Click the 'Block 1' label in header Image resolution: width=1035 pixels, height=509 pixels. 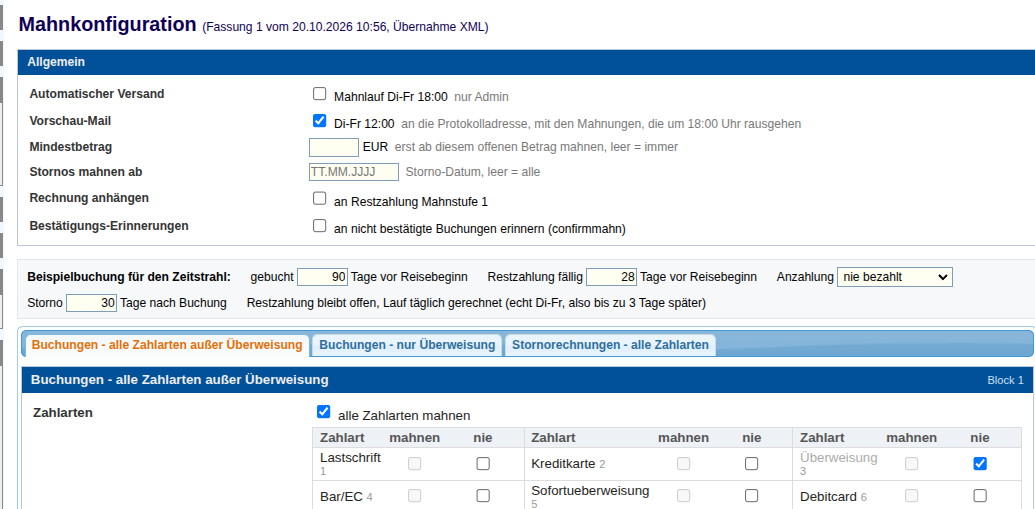(1005, 380)
